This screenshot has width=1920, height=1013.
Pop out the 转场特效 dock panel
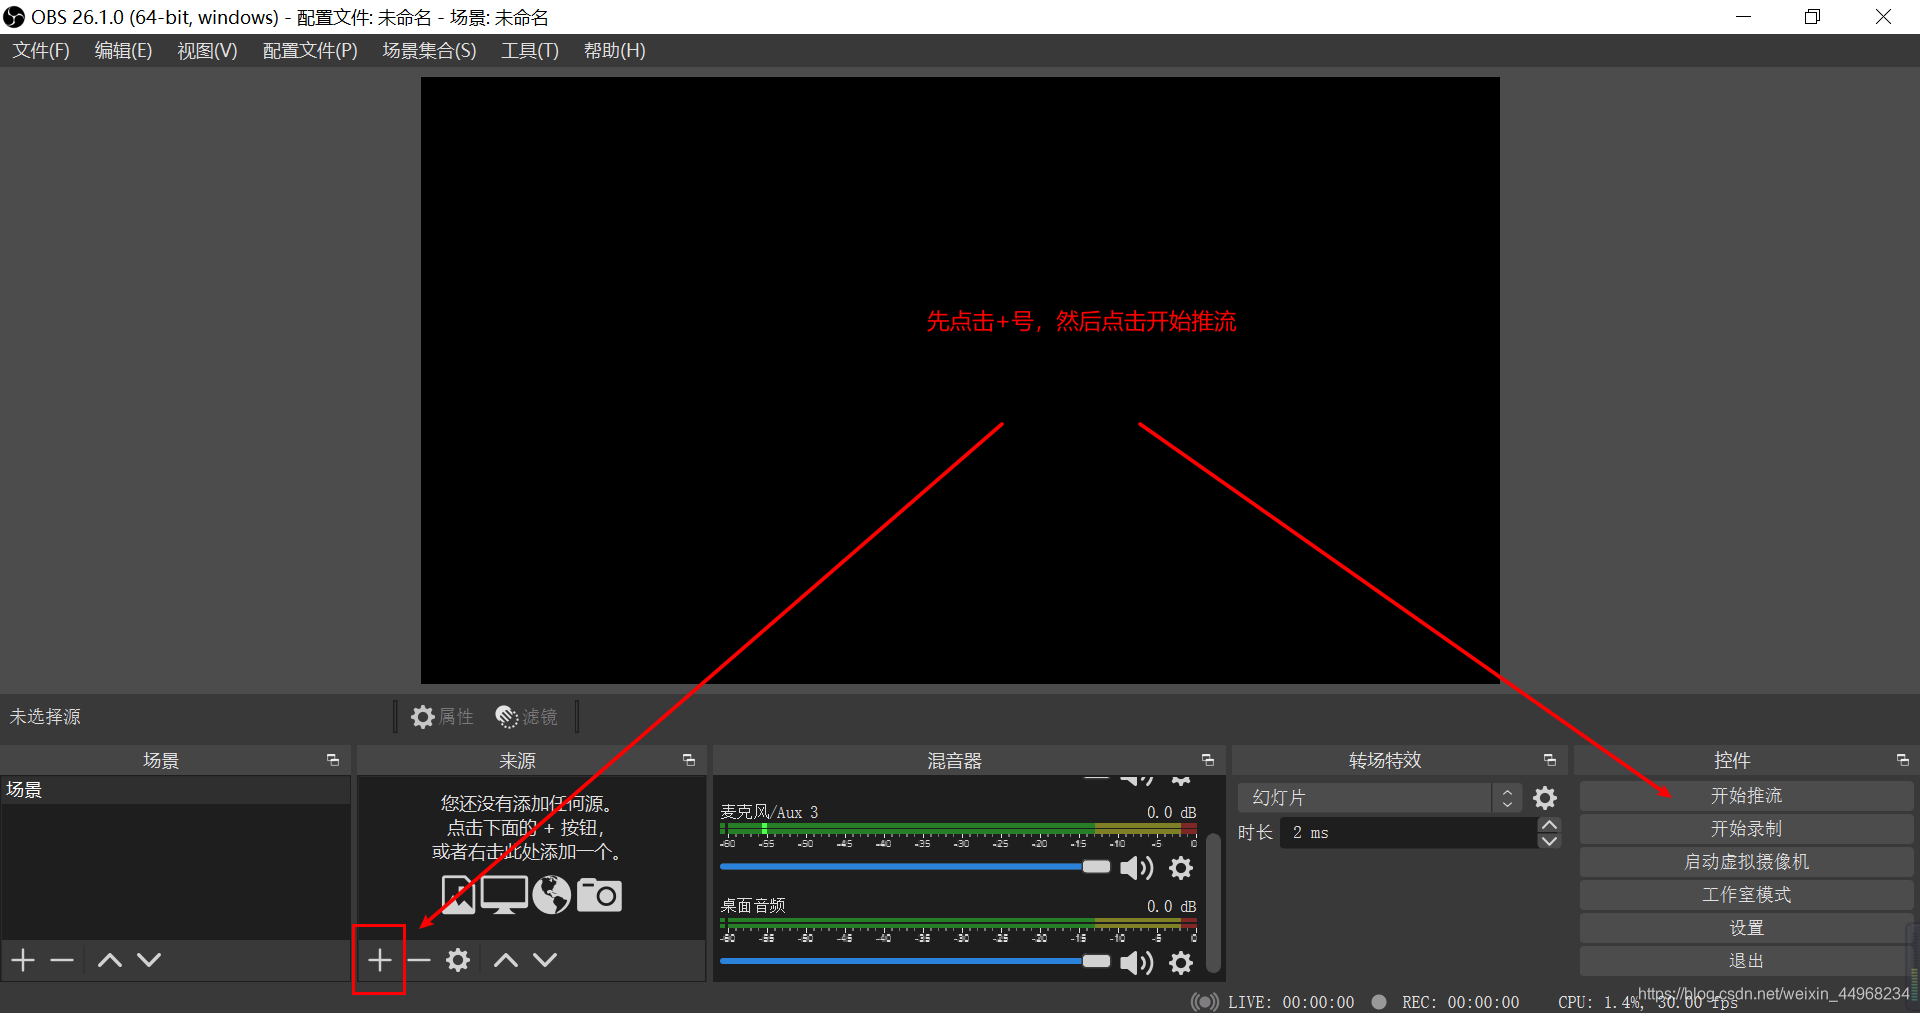[1550, 760]
